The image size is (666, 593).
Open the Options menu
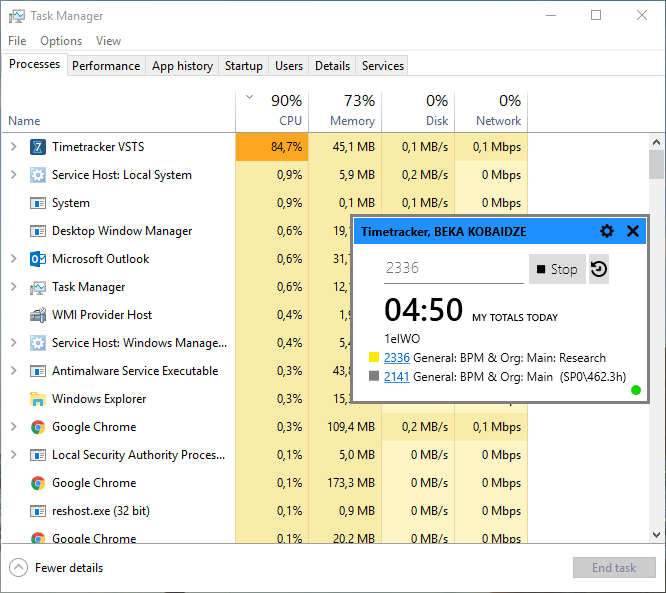pyautogui.click(x=61, y=41)
